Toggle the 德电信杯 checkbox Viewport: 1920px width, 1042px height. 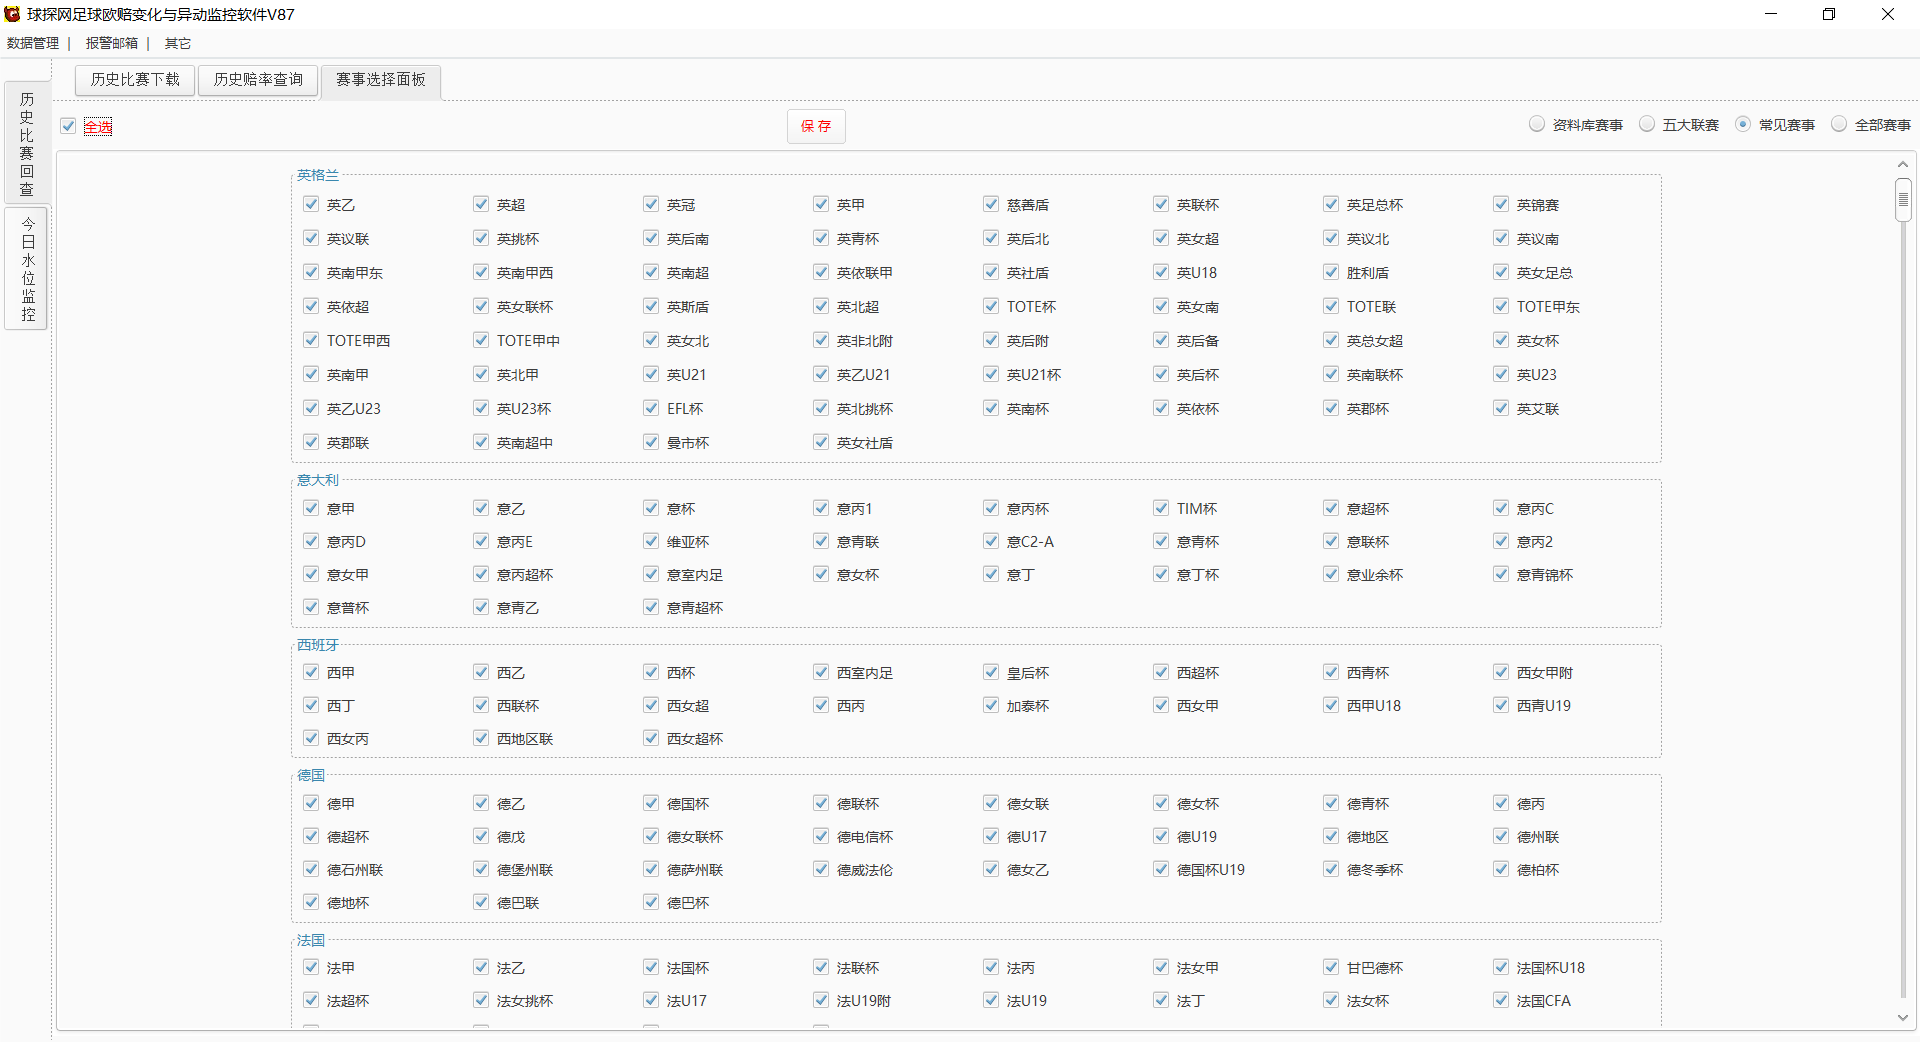tap(821, 836)
